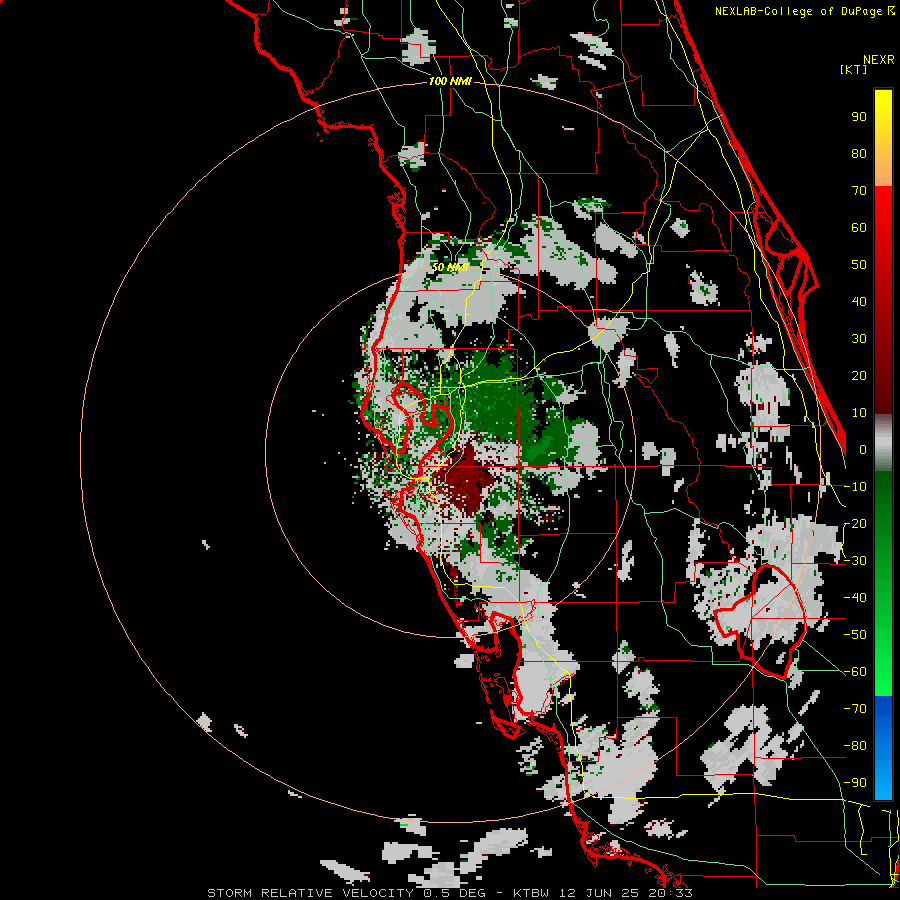Select the 50 NMI range ring label
The height and width of the screenshot is (900, 900).
coord(450,267)
